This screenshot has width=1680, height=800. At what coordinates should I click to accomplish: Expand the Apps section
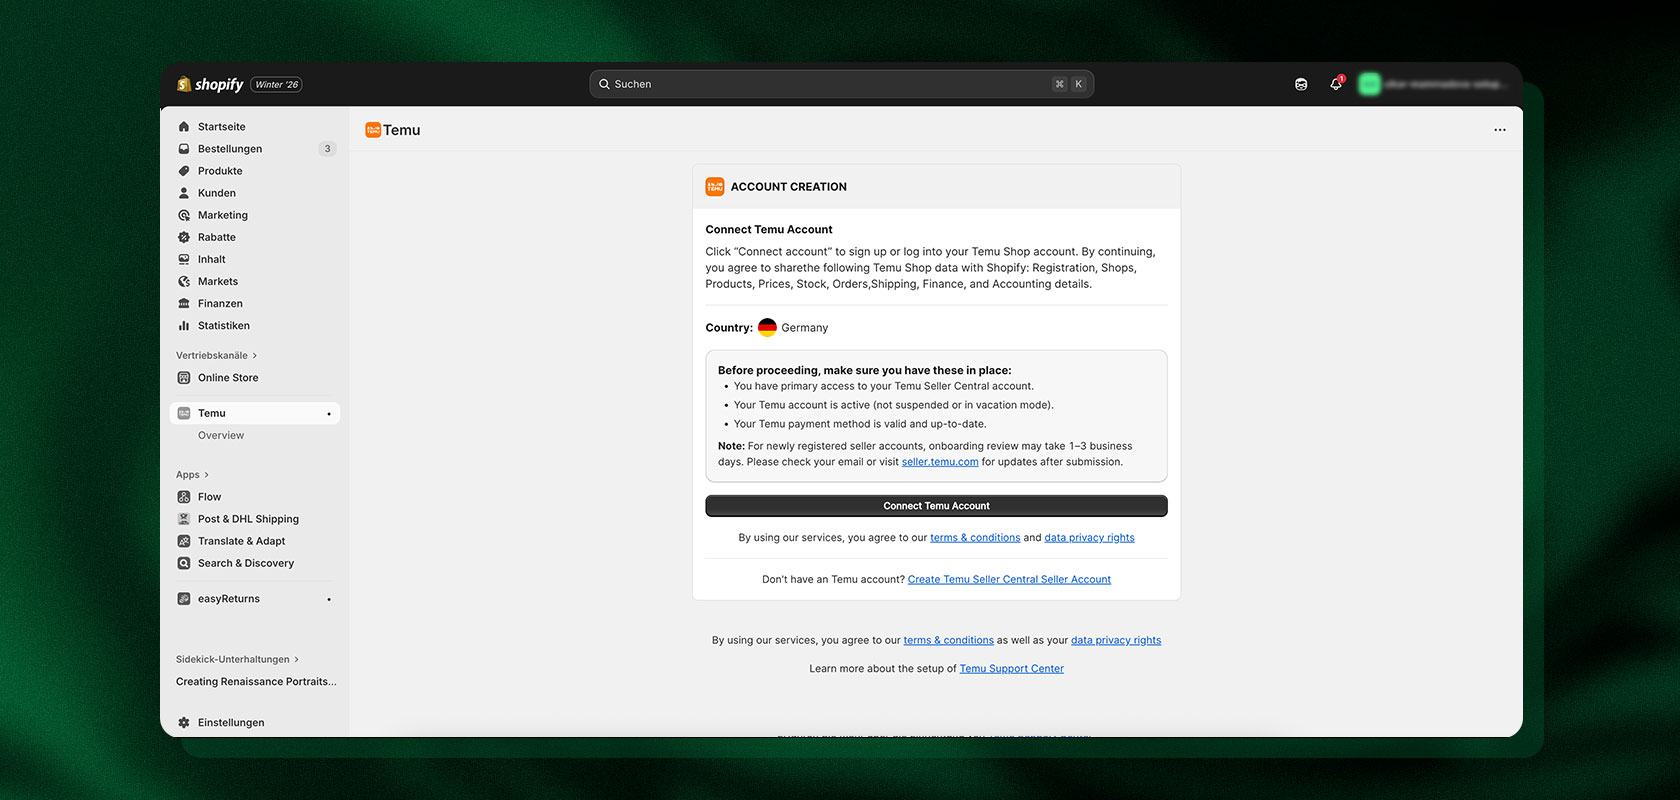pos(192,475)
